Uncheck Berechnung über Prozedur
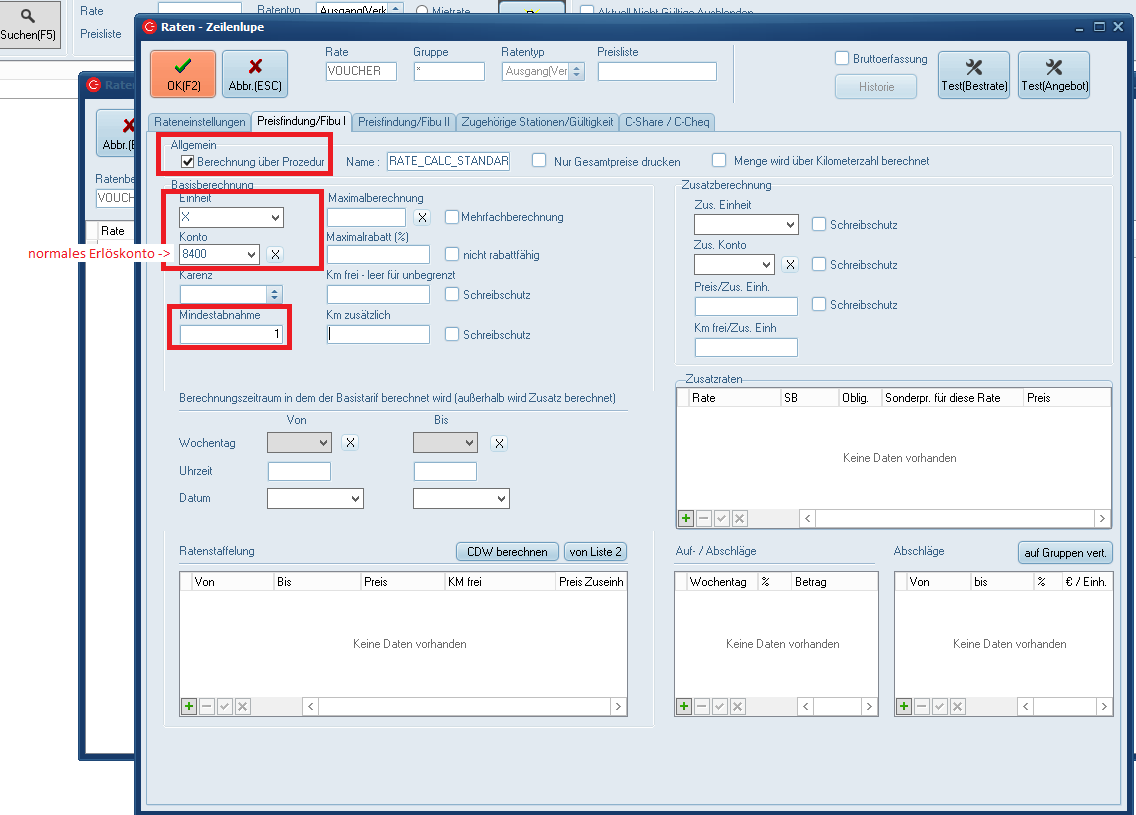The image size is (1136, 815). click(187, 161)
